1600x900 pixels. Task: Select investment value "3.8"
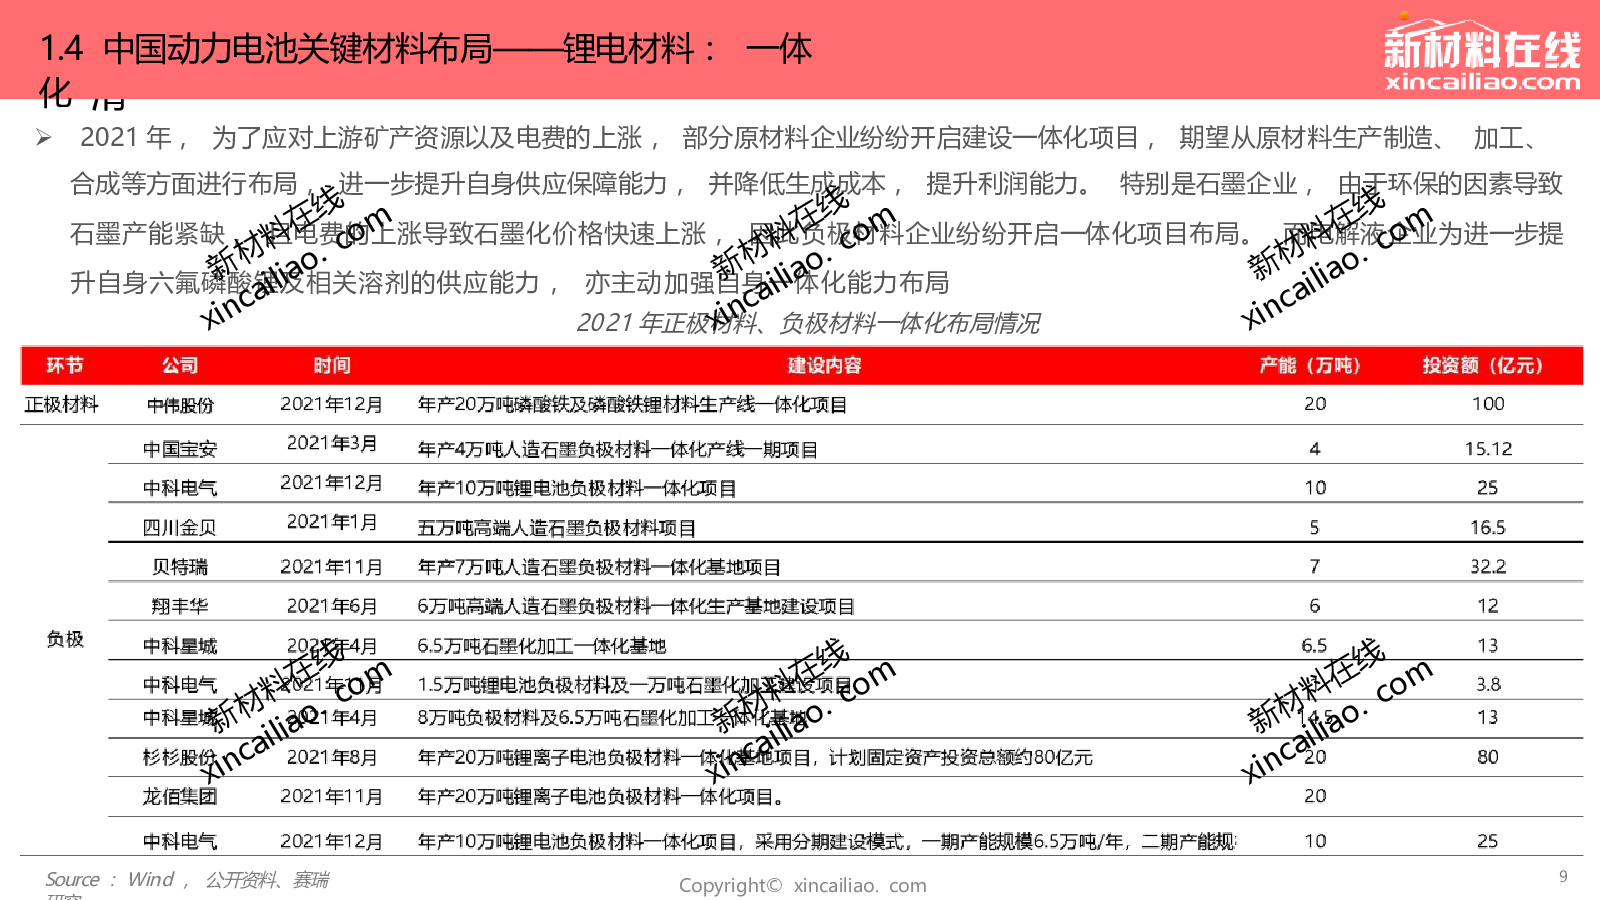tap(1488, 684)
